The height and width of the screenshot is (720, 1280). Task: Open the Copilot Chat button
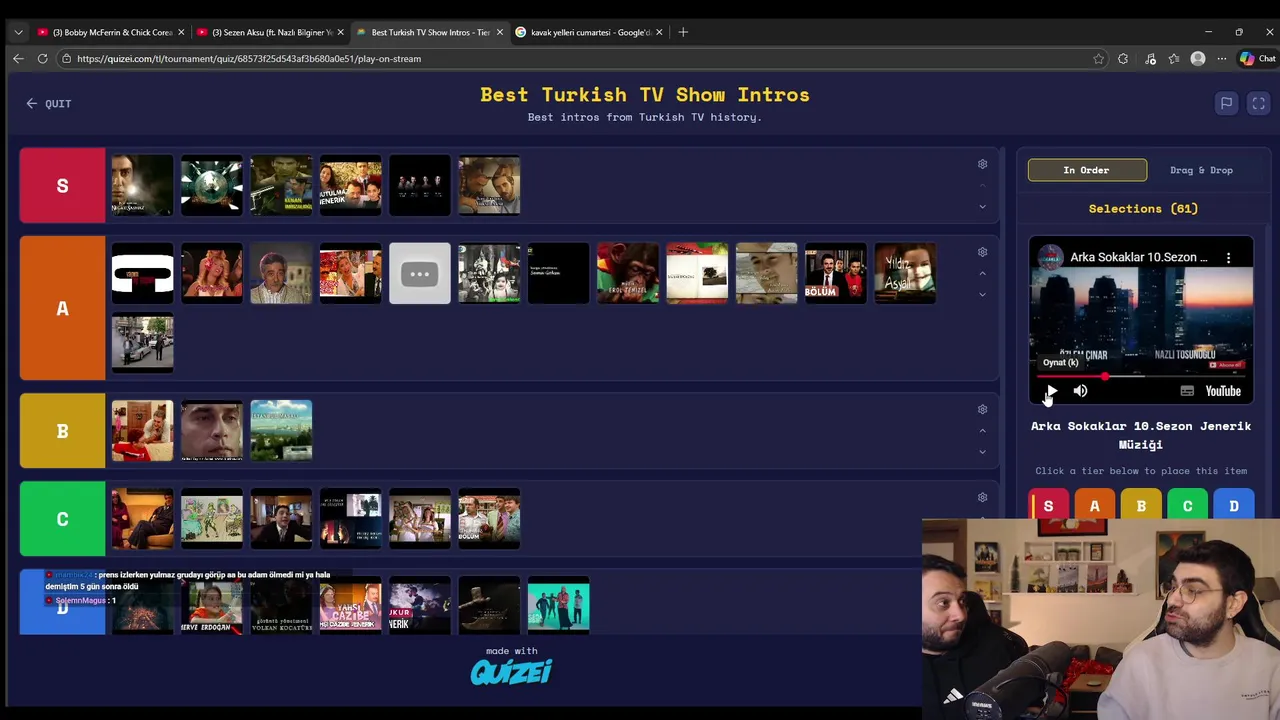pyautogui.click(x=1257, y=59)
